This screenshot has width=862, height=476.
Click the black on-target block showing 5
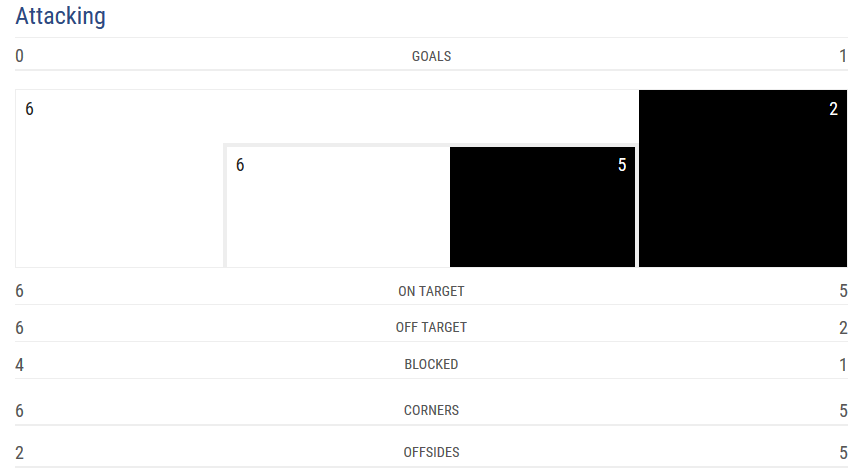[542, 207]
